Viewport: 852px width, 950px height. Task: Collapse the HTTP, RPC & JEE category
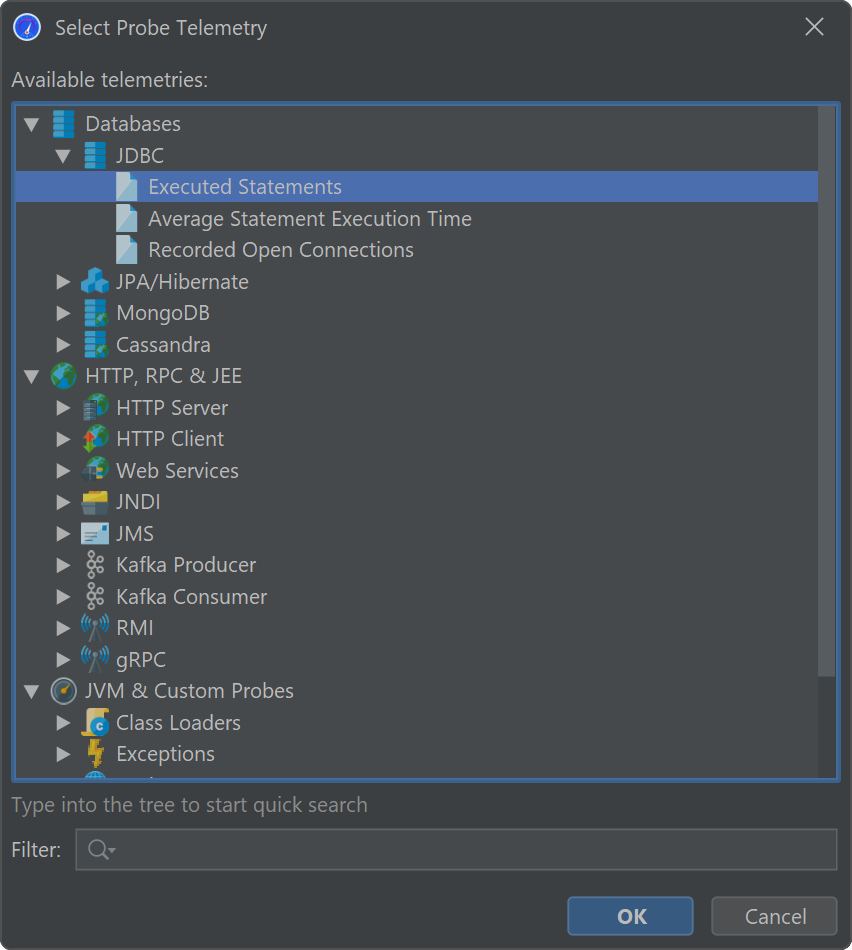[31, 376]
